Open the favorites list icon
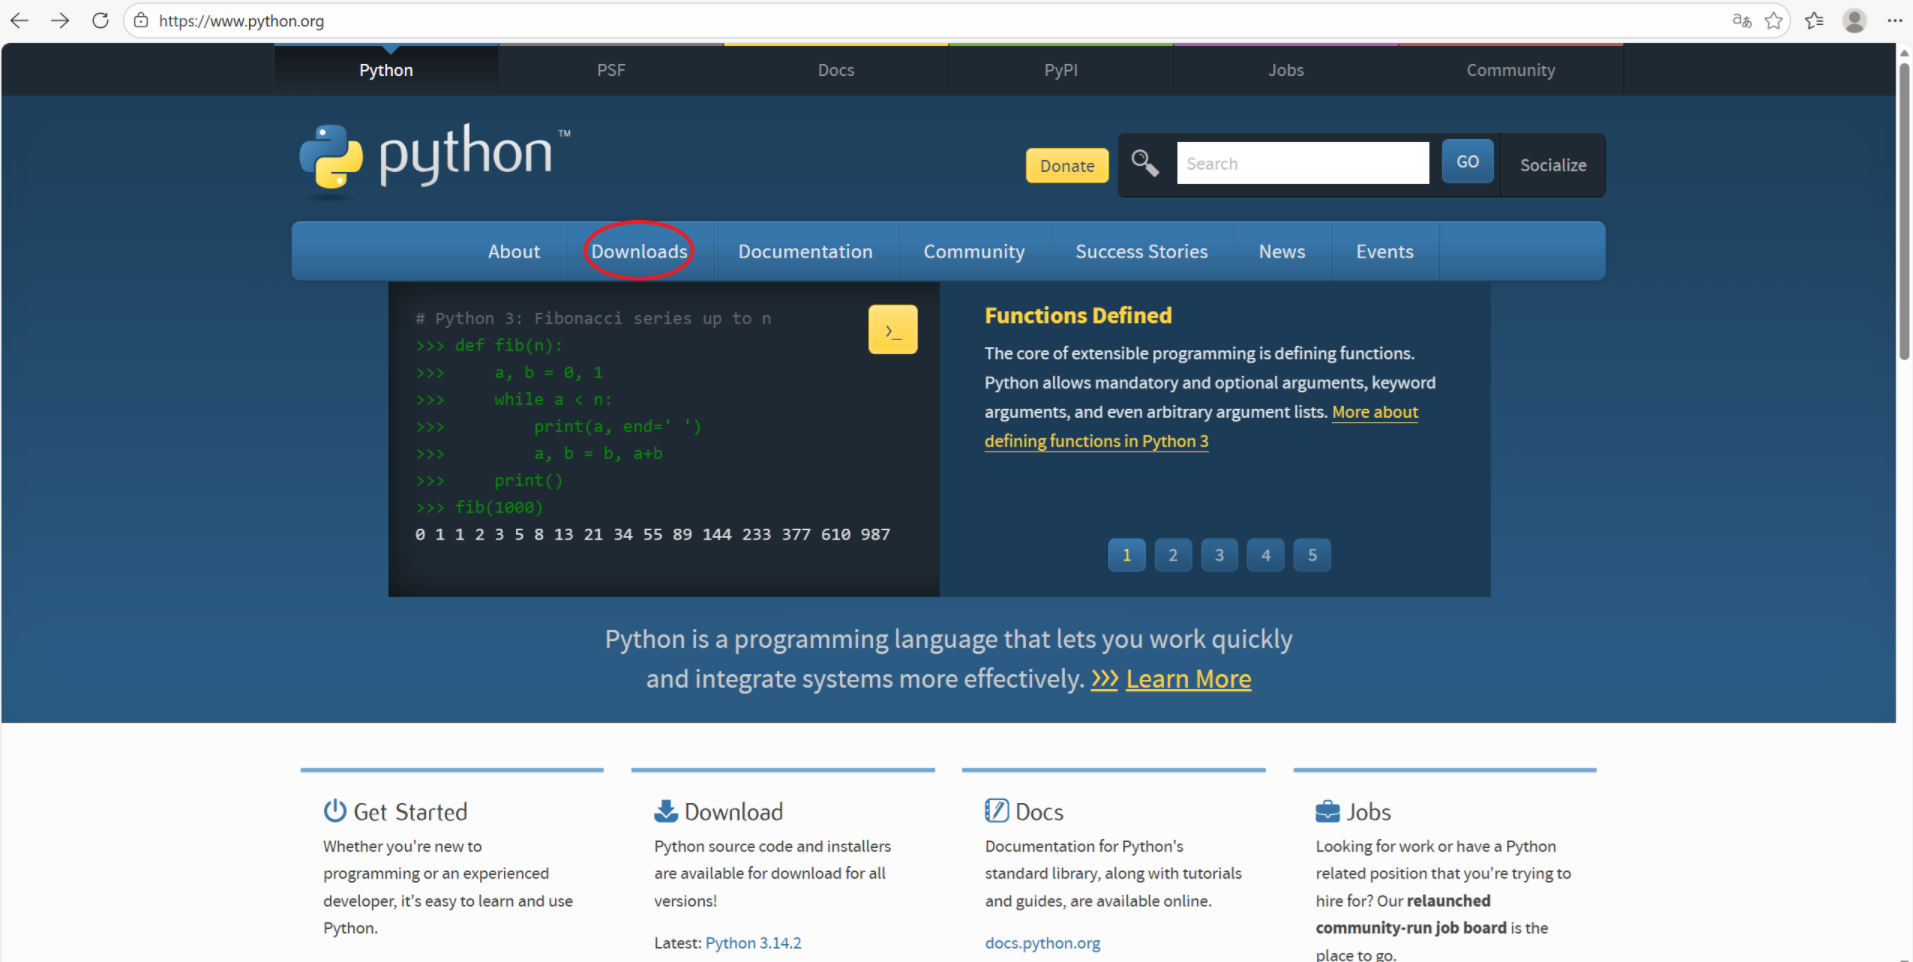This screenshot has width=1913, height=962. 1814,20
